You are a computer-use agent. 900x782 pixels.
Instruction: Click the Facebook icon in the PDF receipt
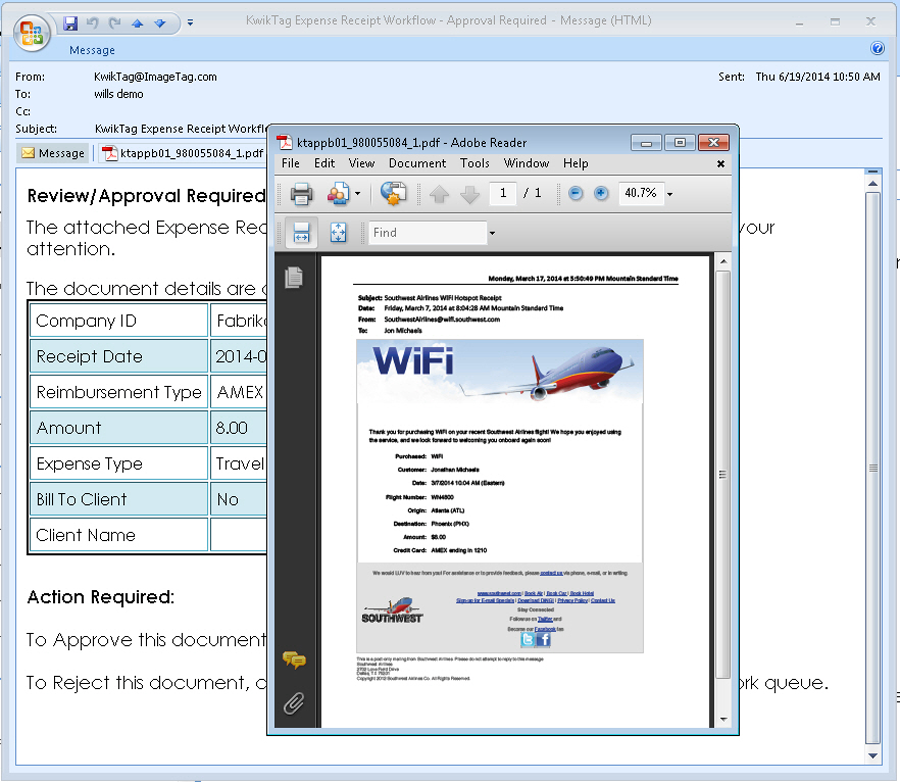tap(543, 639)
